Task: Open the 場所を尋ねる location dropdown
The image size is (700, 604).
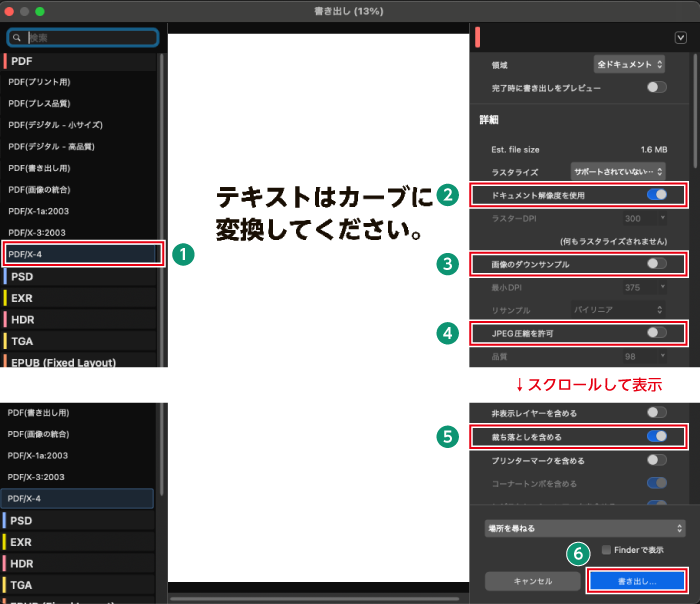Action: 584,526
